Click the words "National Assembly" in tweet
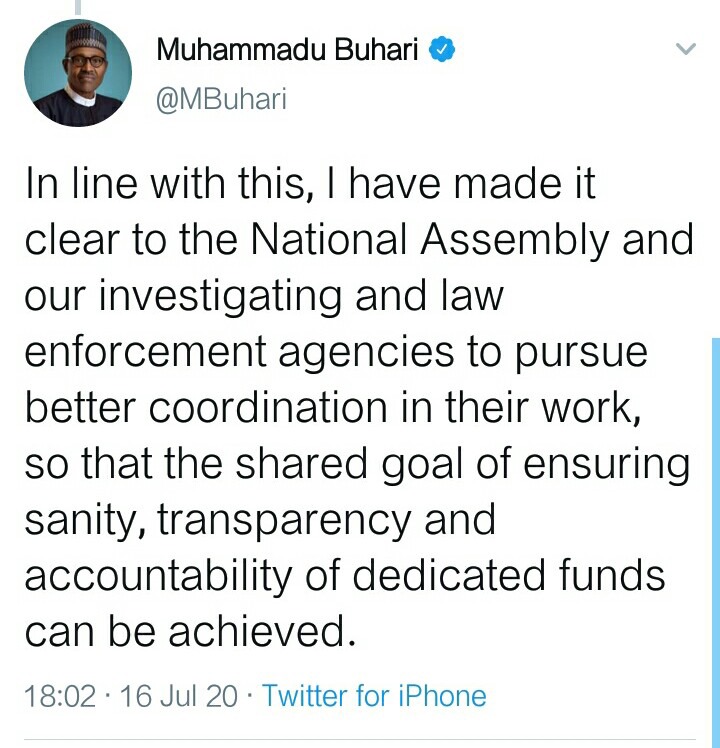Screen dimensions: 720x748 point(429,239)
